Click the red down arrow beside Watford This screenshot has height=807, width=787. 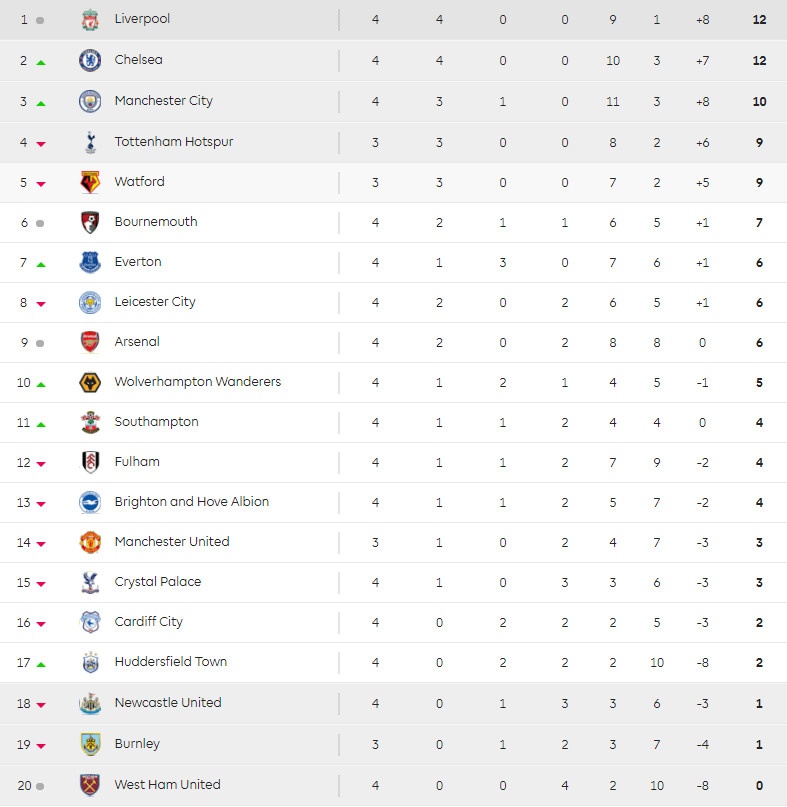(x=41, y=184)
